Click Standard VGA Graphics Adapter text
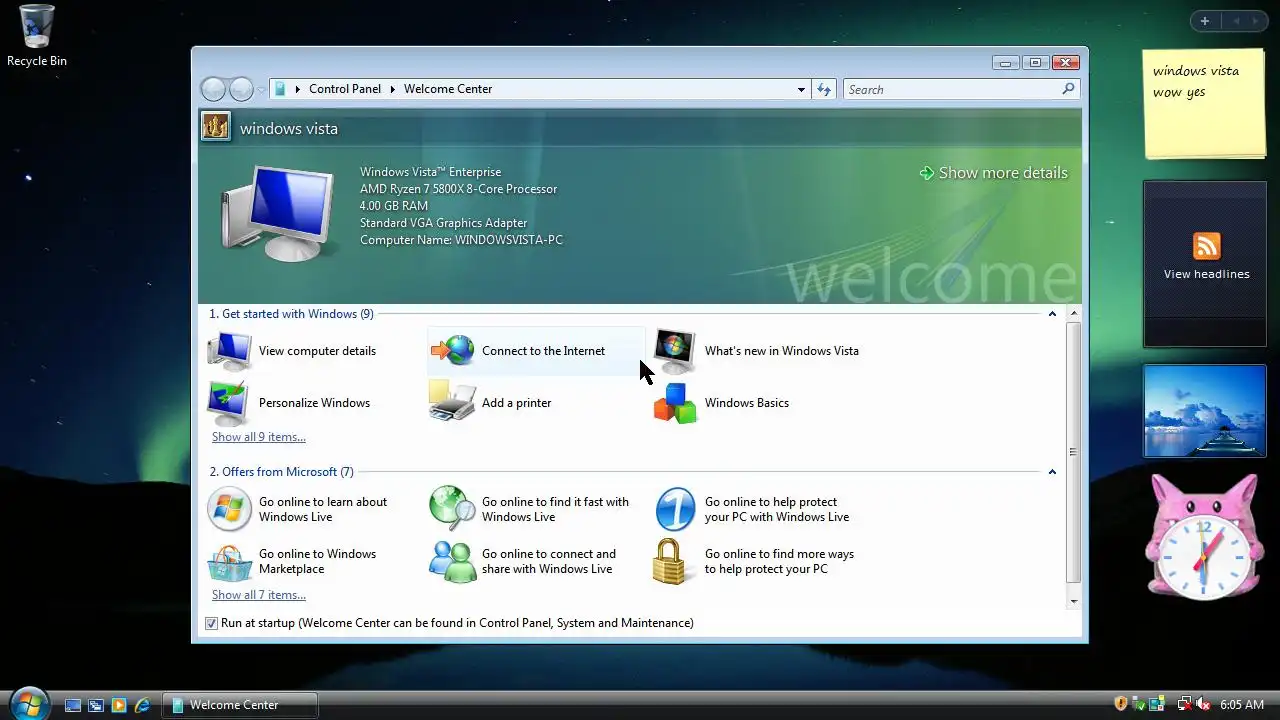This screenshot has width=1280, height=720. pyautogui.click(x=443, y=223)
